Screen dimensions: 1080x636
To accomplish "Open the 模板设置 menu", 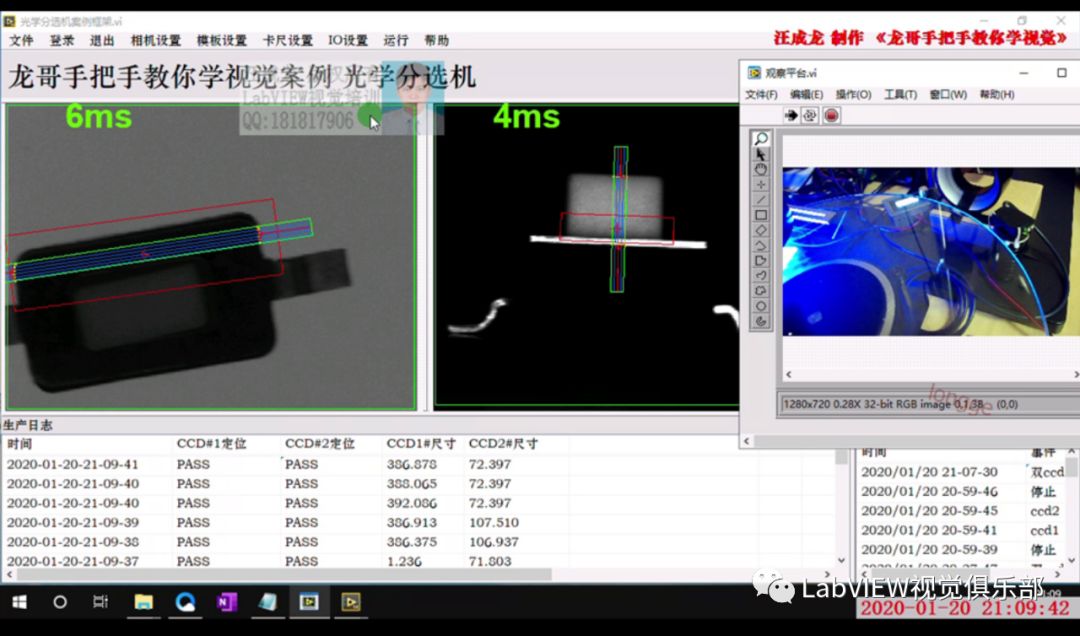I will [222, 41].
